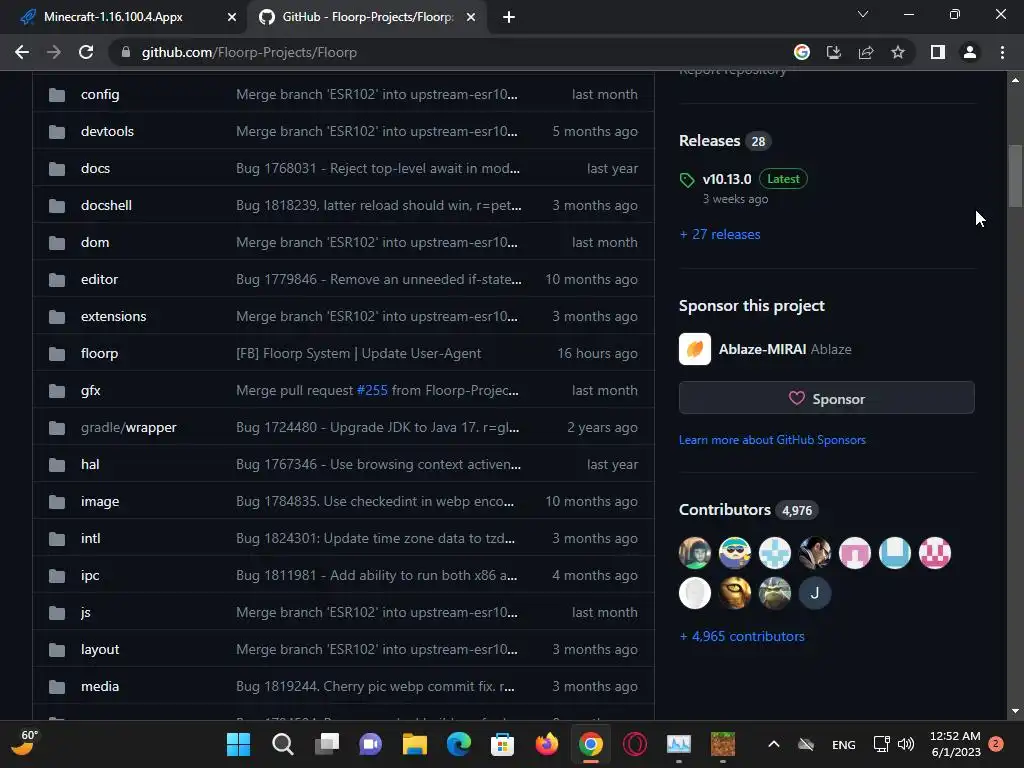Viewport: 1024px width, 768px height.
Task: Open the Windows Start menu
Action: (x=238, y=744)
